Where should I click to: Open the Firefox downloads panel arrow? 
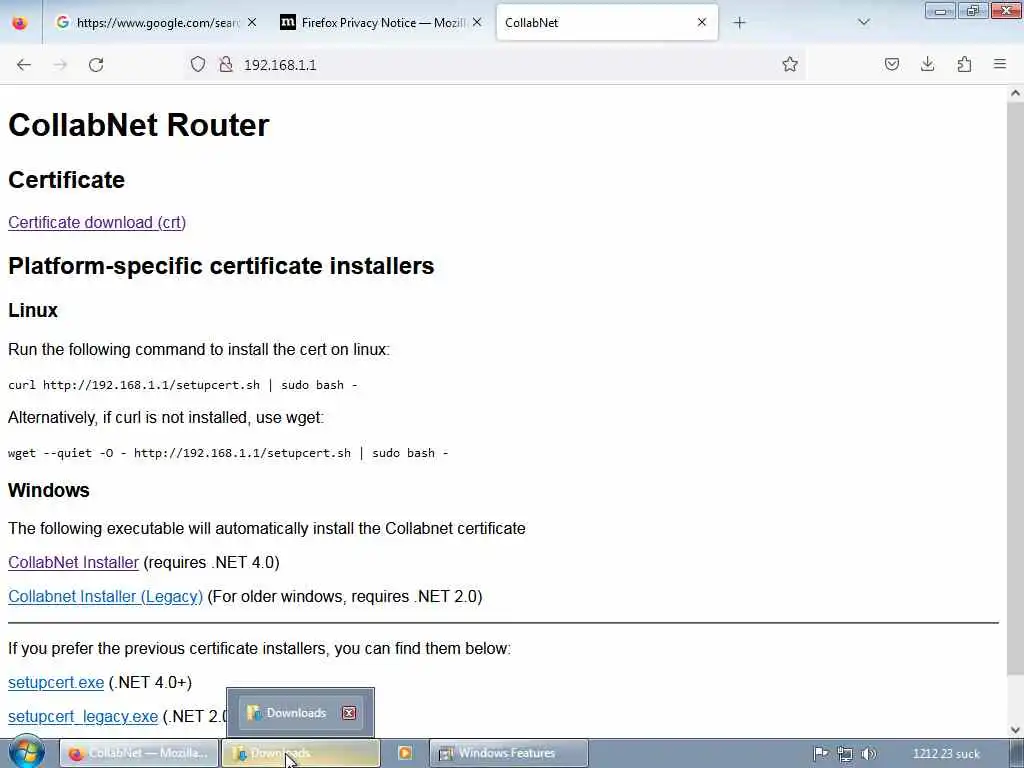(x=927, y=64)
